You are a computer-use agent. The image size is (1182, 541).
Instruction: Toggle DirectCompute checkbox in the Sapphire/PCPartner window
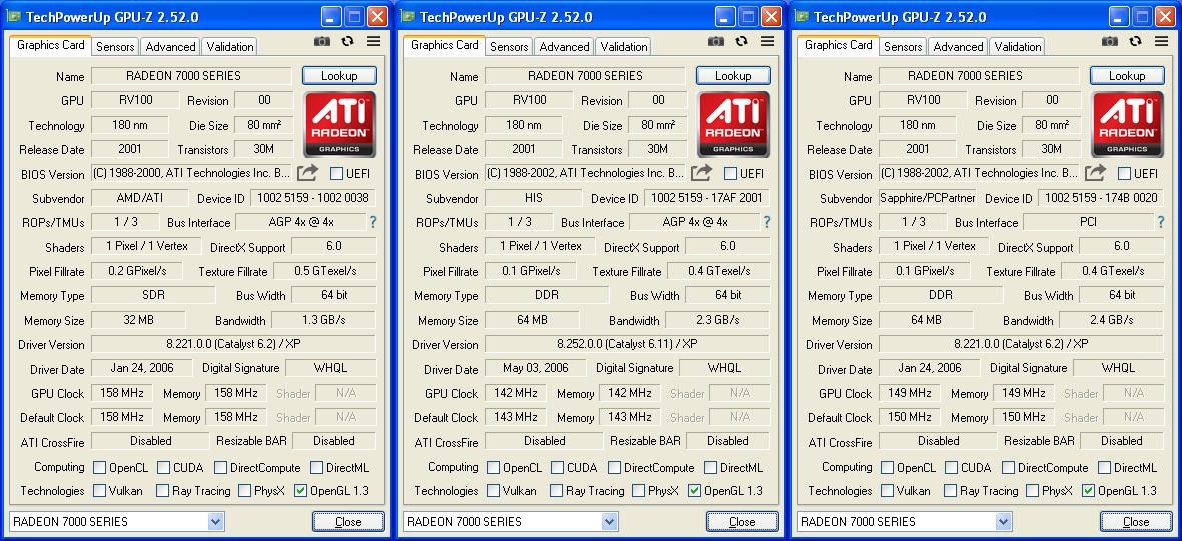(x=1009, y=468)
